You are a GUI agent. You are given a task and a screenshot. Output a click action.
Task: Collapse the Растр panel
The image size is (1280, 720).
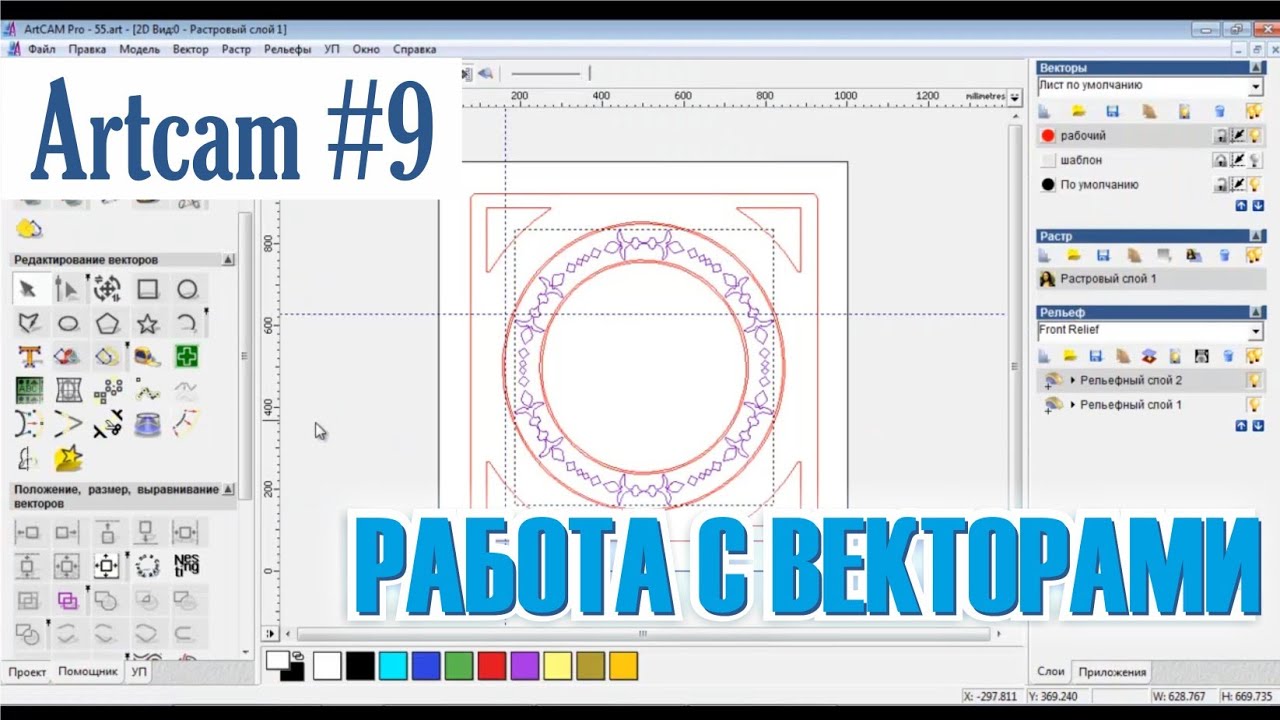coord(1256,237)
